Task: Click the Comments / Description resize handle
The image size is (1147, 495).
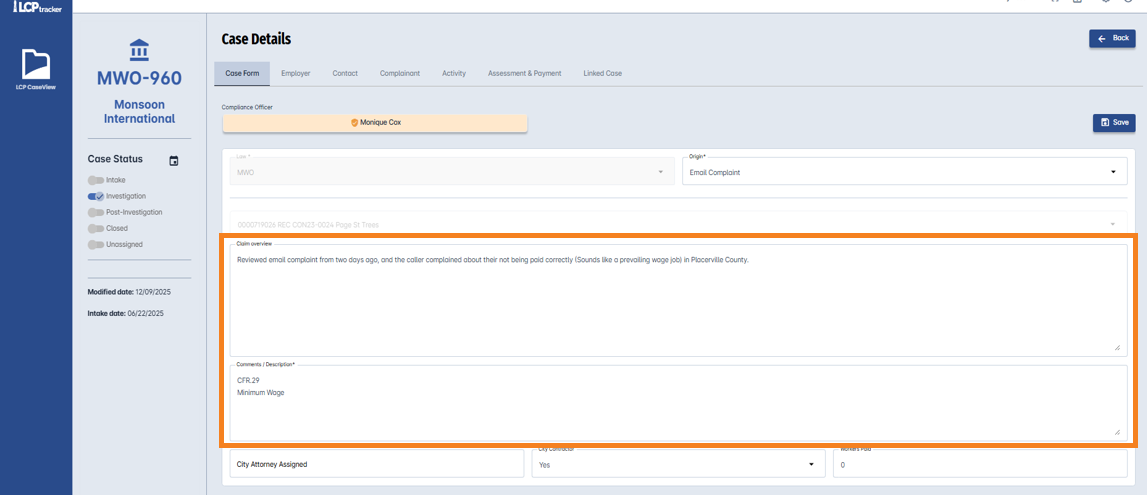Action: [x=1117, y=432]
